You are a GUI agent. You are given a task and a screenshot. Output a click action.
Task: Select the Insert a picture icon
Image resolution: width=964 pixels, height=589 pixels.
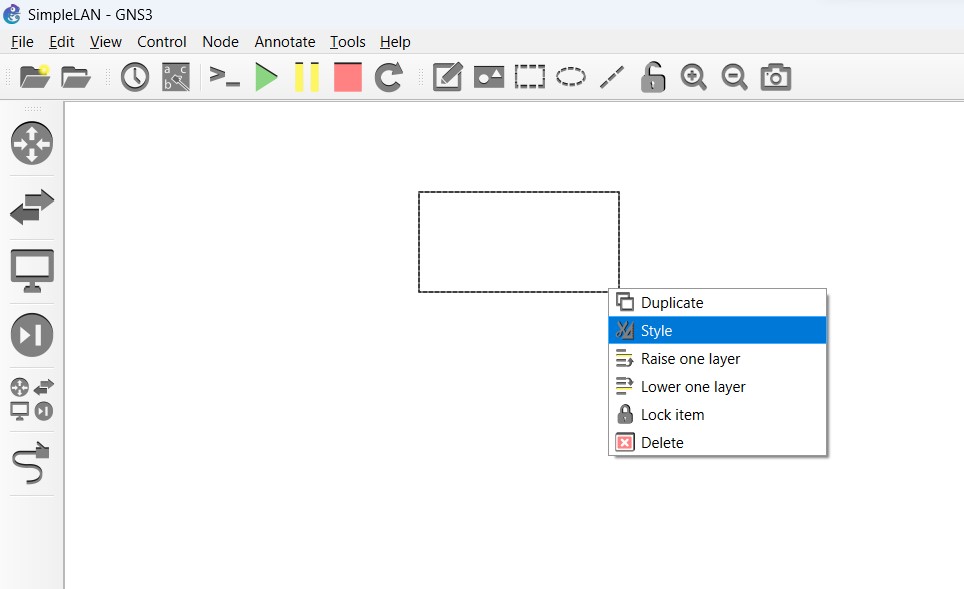[489, 77]
